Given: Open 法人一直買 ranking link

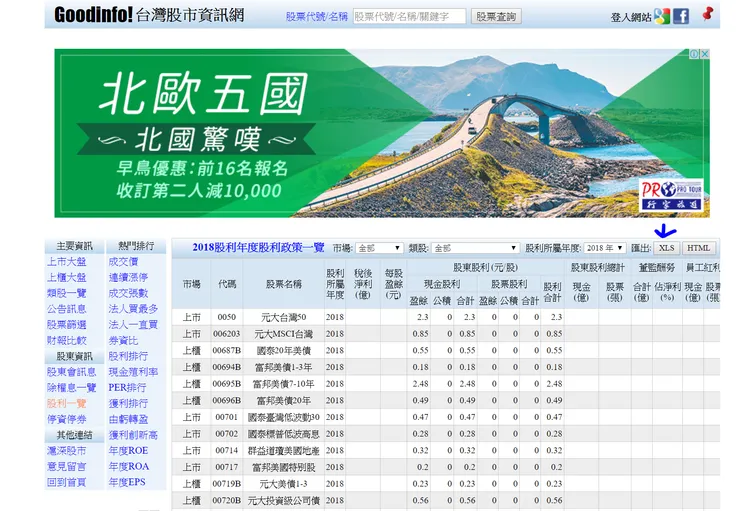Looking at the screenshot, I should 133,325.
